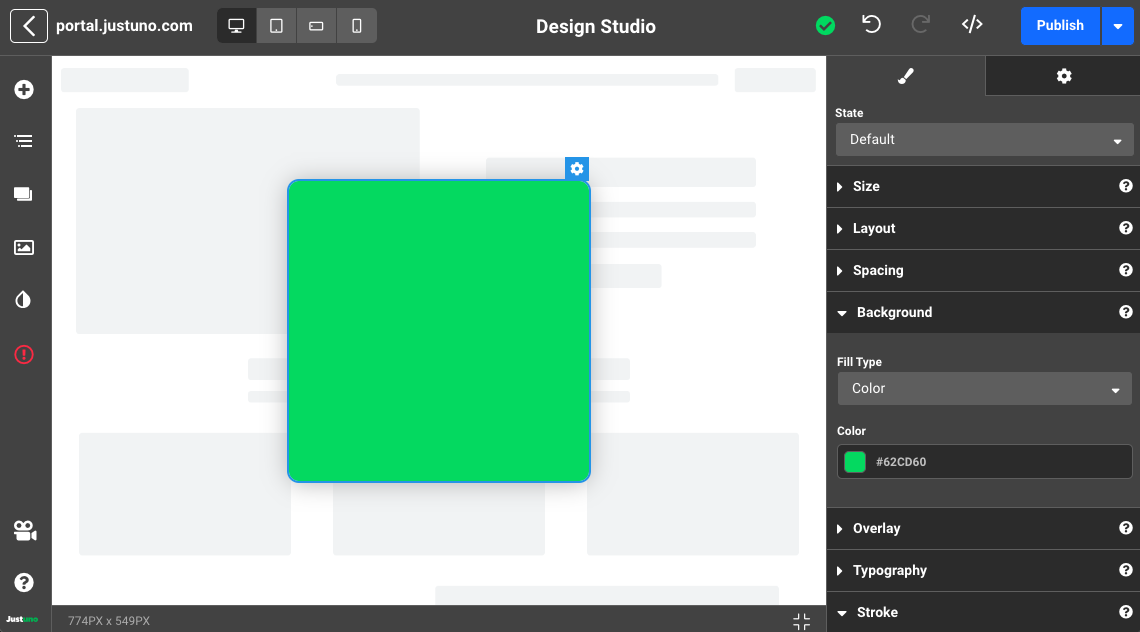The width and height of the screenshot is (1140, 632).
Task: Switch to desktop device preview
Action: tap(237, 26)
